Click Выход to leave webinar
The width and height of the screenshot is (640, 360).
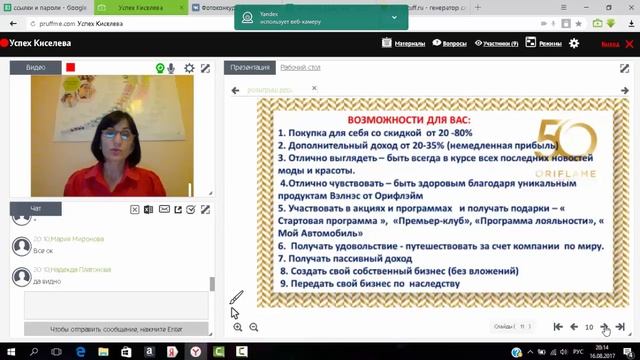coord(617,44)
